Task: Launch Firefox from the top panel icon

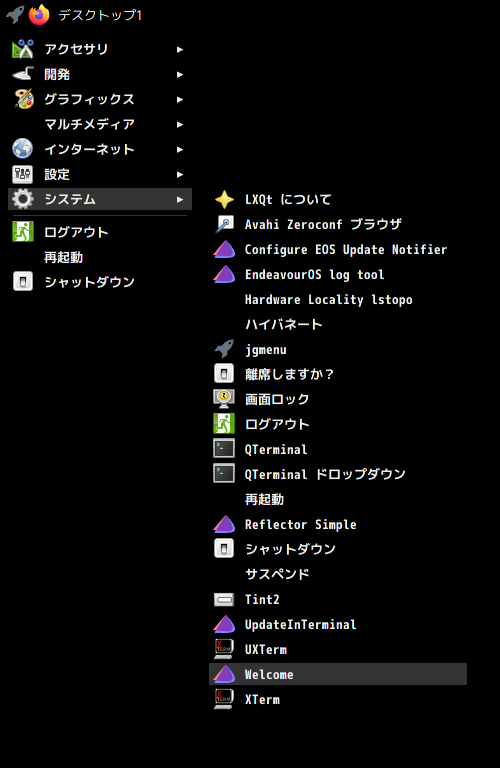Action: pyautogui.click(x=39, y=15)
